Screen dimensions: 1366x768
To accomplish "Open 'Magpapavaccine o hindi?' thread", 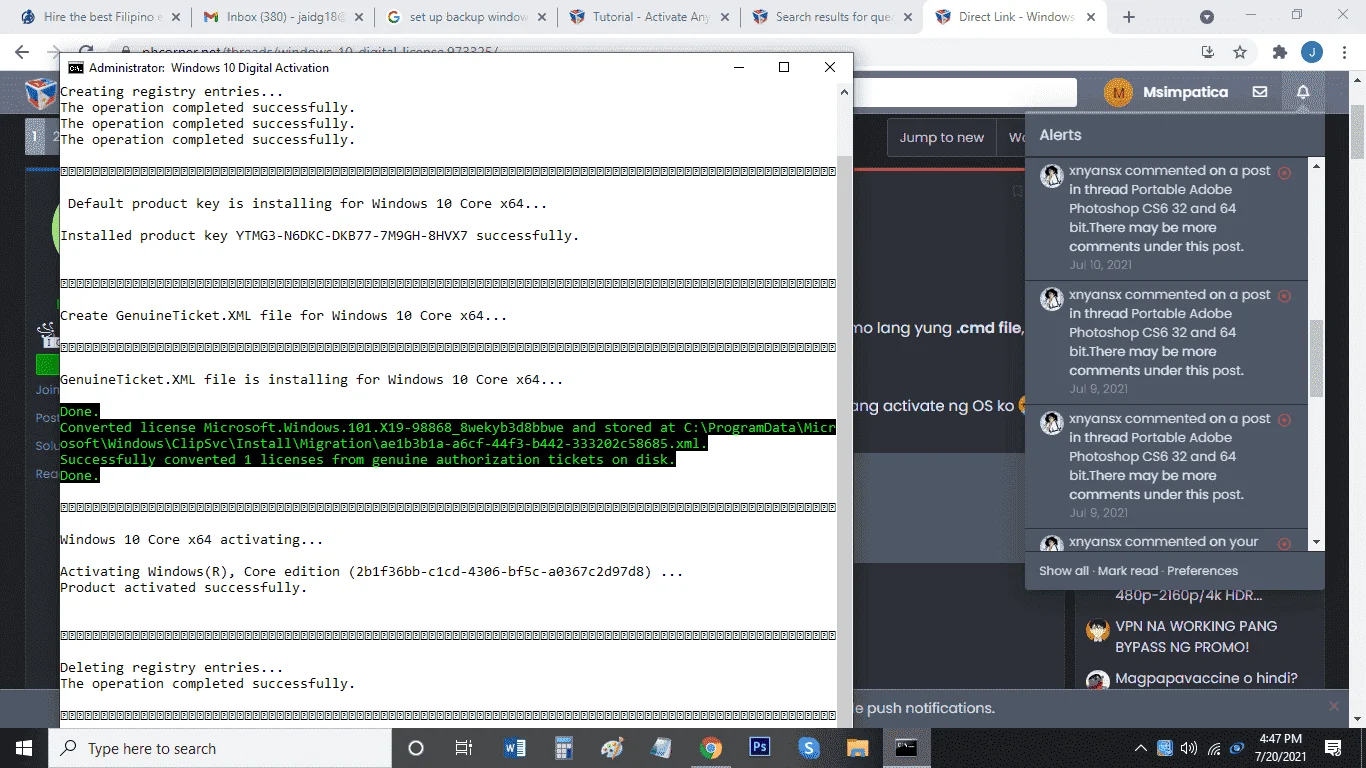I will pos(1206,678).
